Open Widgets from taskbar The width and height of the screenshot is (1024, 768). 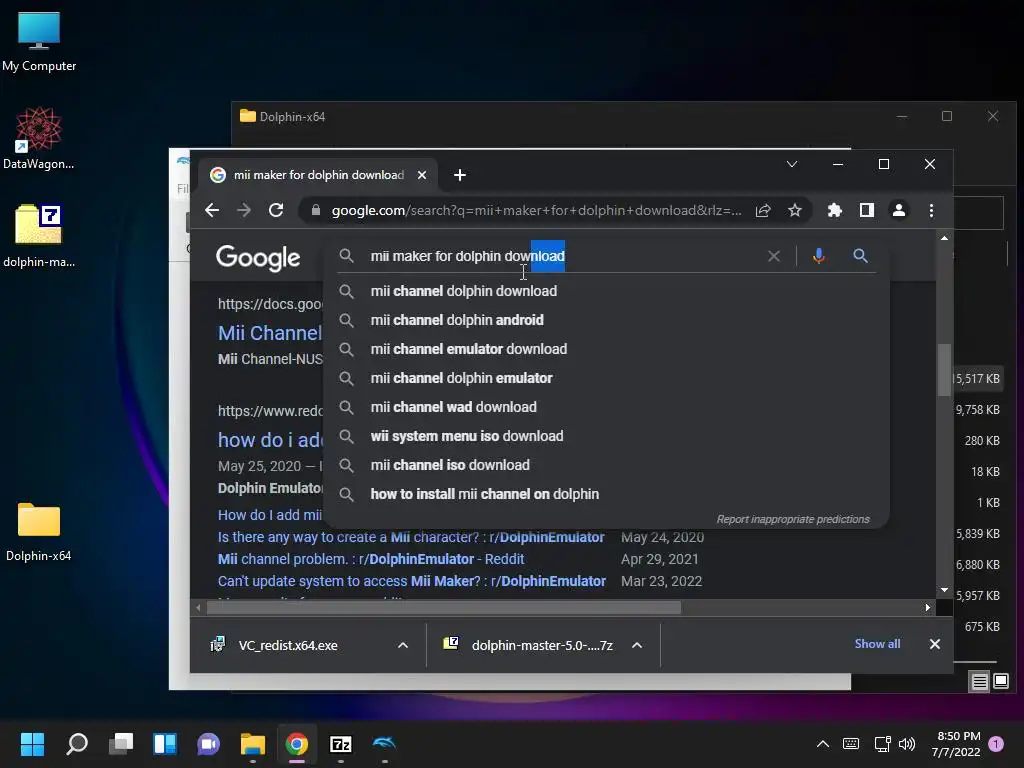tap(165, 744)
